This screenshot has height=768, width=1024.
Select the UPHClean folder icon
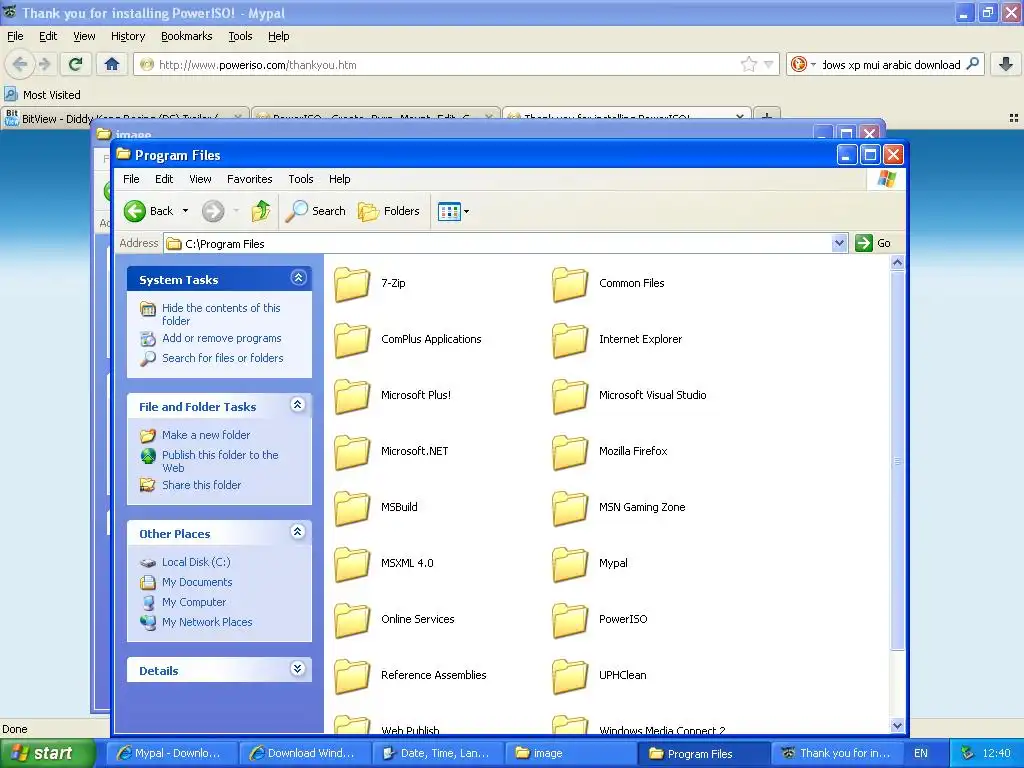[570, 675]
